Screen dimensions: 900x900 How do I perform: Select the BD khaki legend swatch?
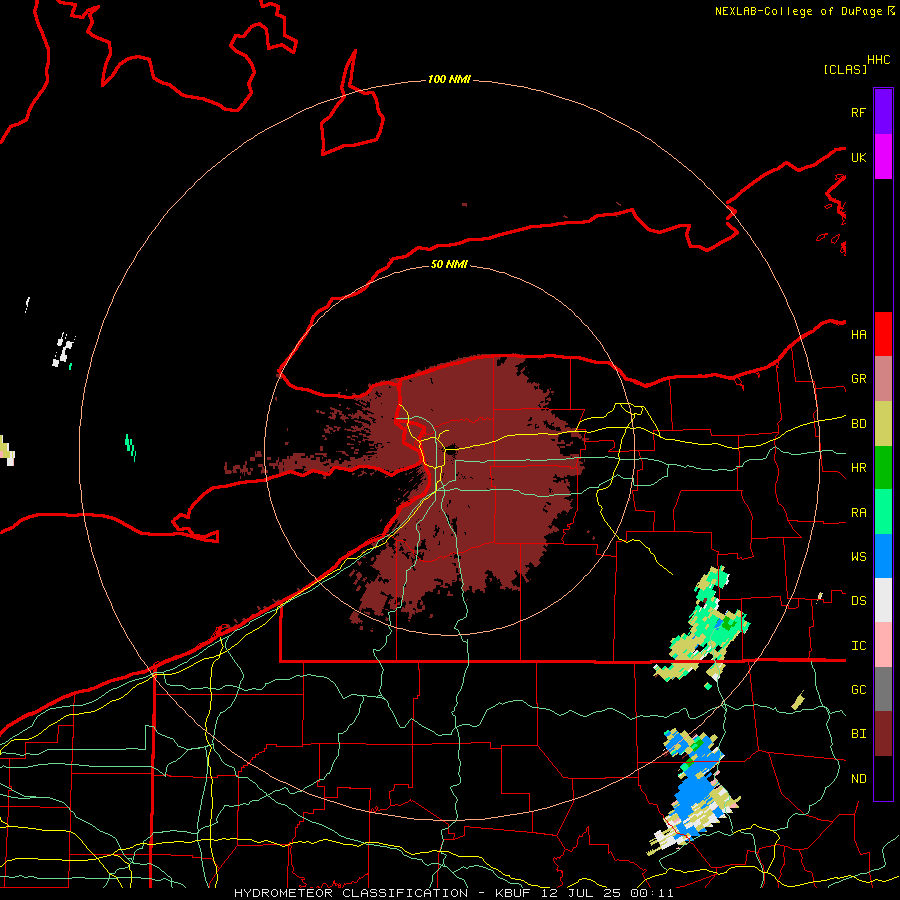[x=883, y=424]
